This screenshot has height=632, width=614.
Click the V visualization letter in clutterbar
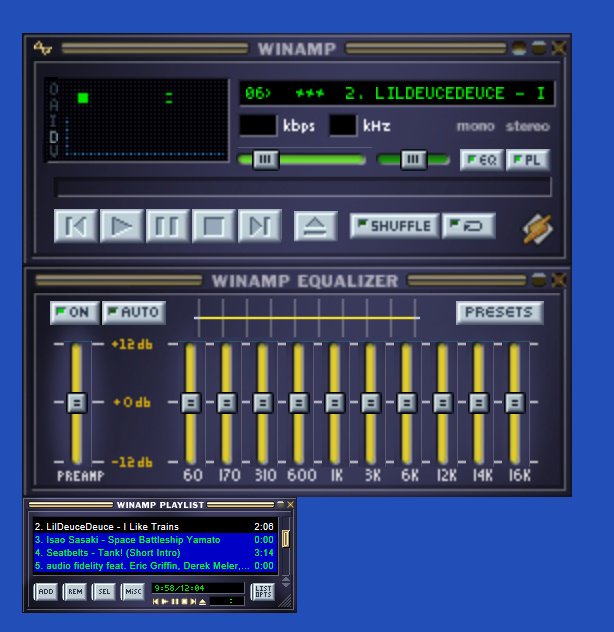pos(54,152)
